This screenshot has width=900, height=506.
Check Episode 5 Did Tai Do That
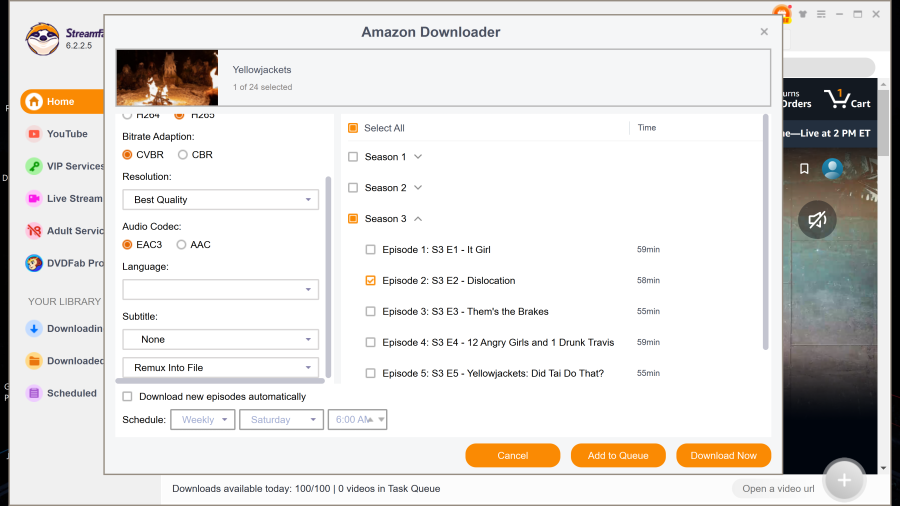370,373
